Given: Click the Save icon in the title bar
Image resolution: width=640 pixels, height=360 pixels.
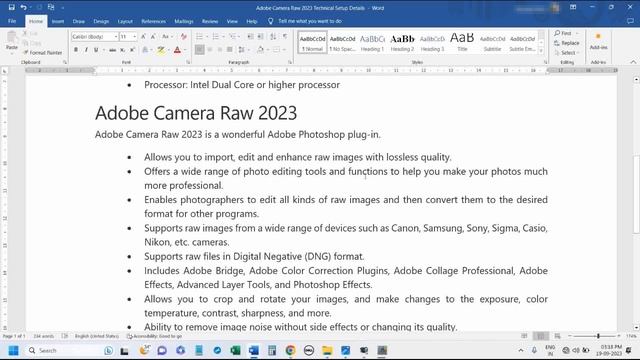Looking at the screenshot, I should [11, 7].
